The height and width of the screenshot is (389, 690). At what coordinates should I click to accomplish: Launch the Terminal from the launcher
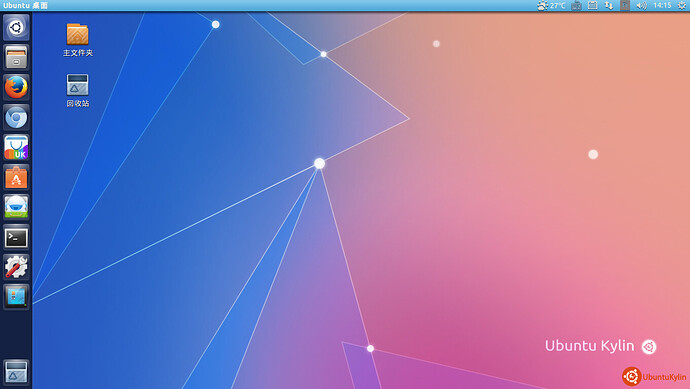(x=16, y=238)
